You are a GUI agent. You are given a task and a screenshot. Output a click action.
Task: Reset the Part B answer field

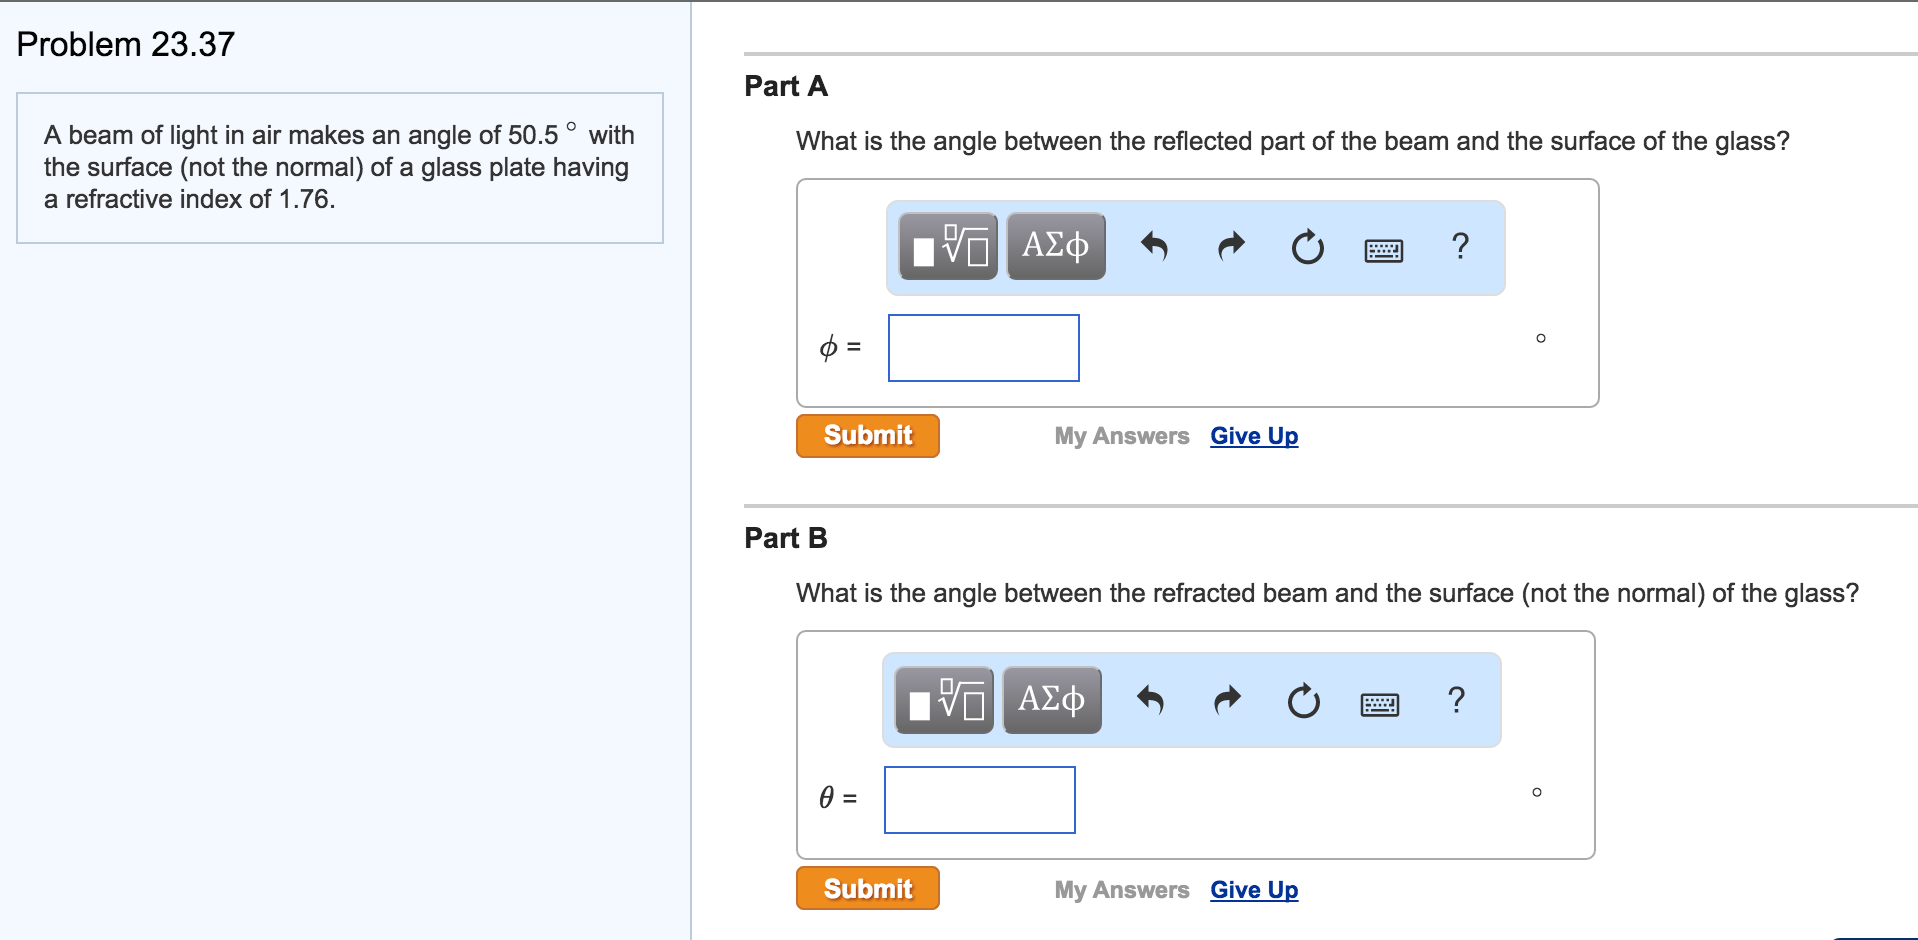1303,701
